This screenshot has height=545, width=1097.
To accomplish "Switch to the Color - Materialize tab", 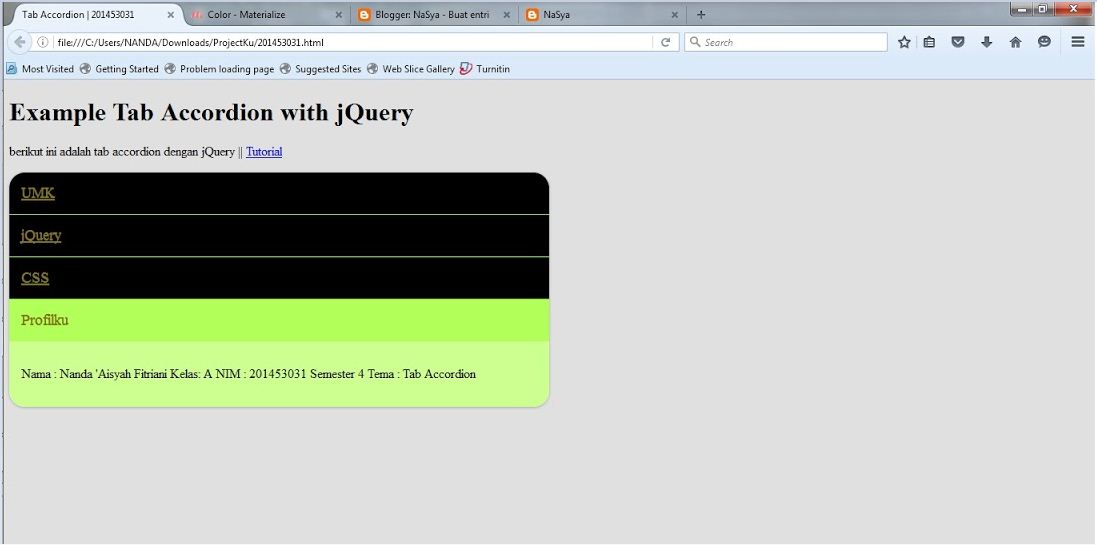I will (x=268, y=14).
